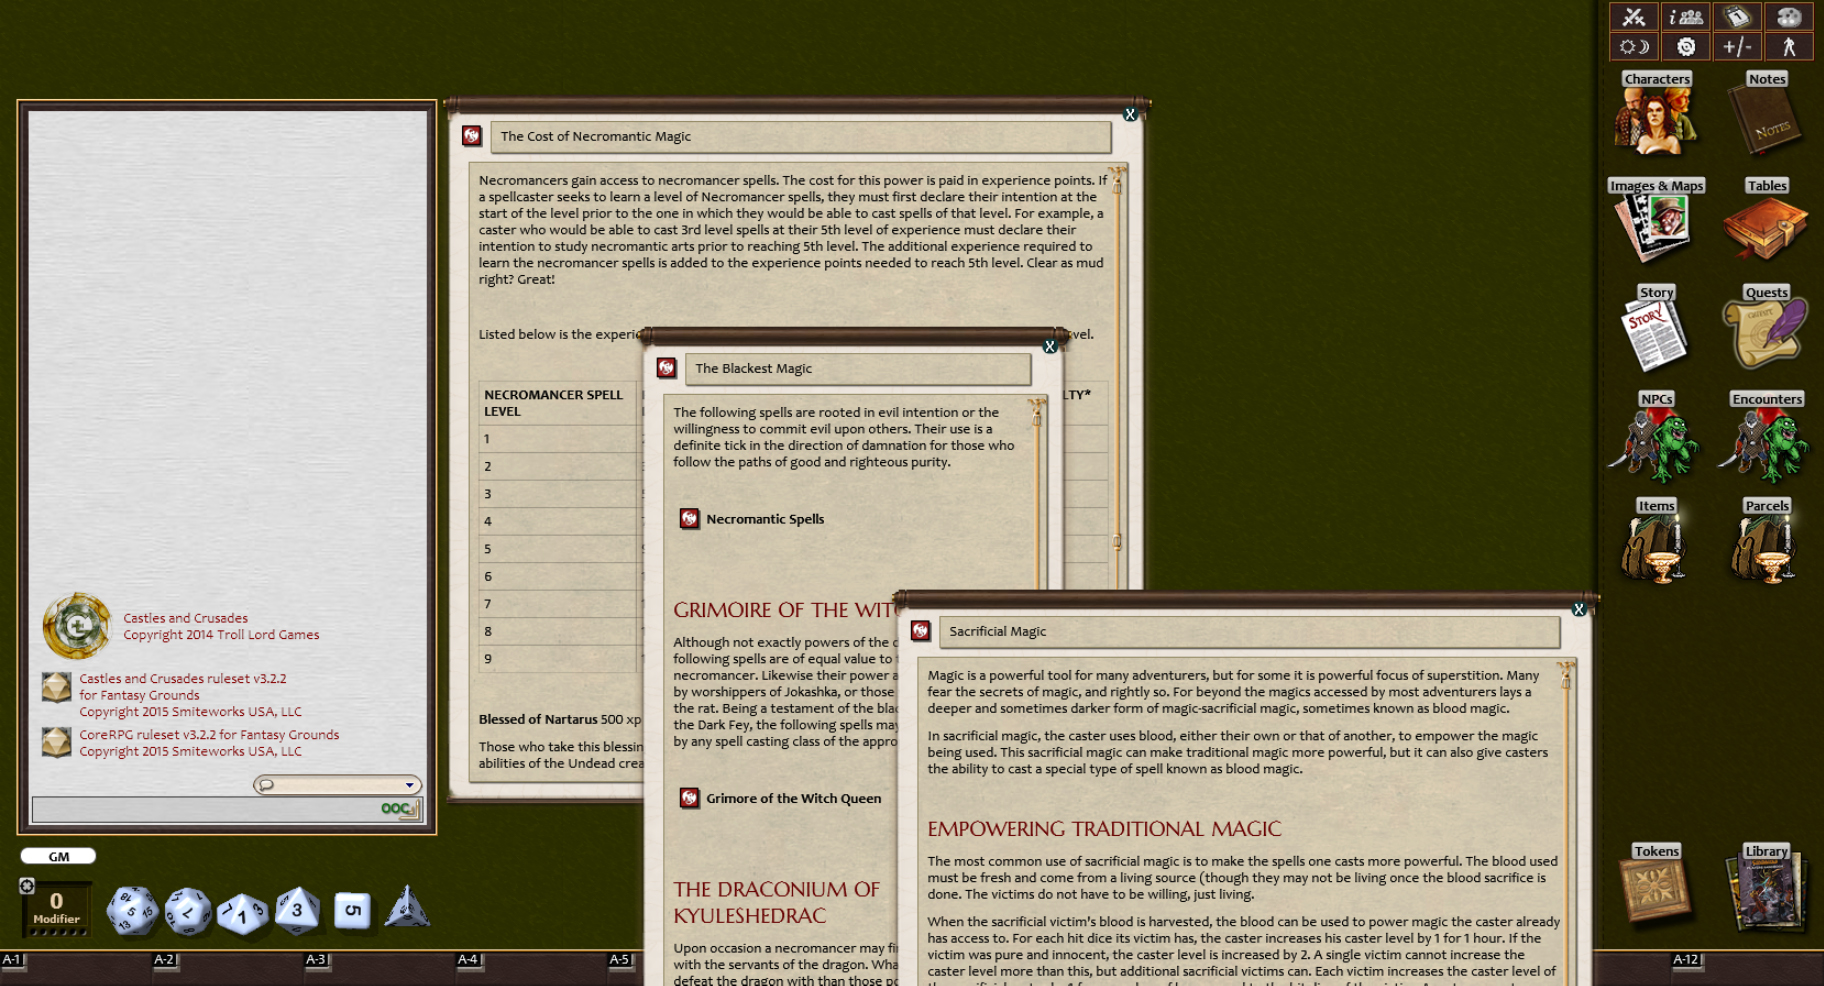Viewport: 1824px width, 986px height.
Task: Open the party sheet info icon
Action: tap(1685, 17)
